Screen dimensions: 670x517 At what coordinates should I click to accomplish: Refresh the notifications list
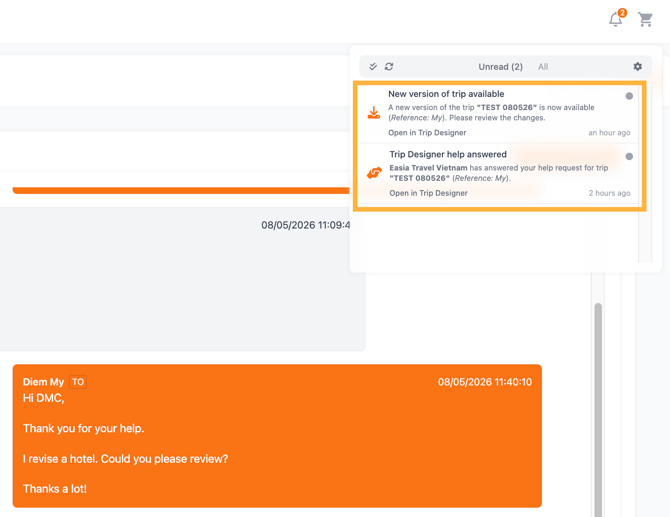pyautogui.click(x=389, y=66)
